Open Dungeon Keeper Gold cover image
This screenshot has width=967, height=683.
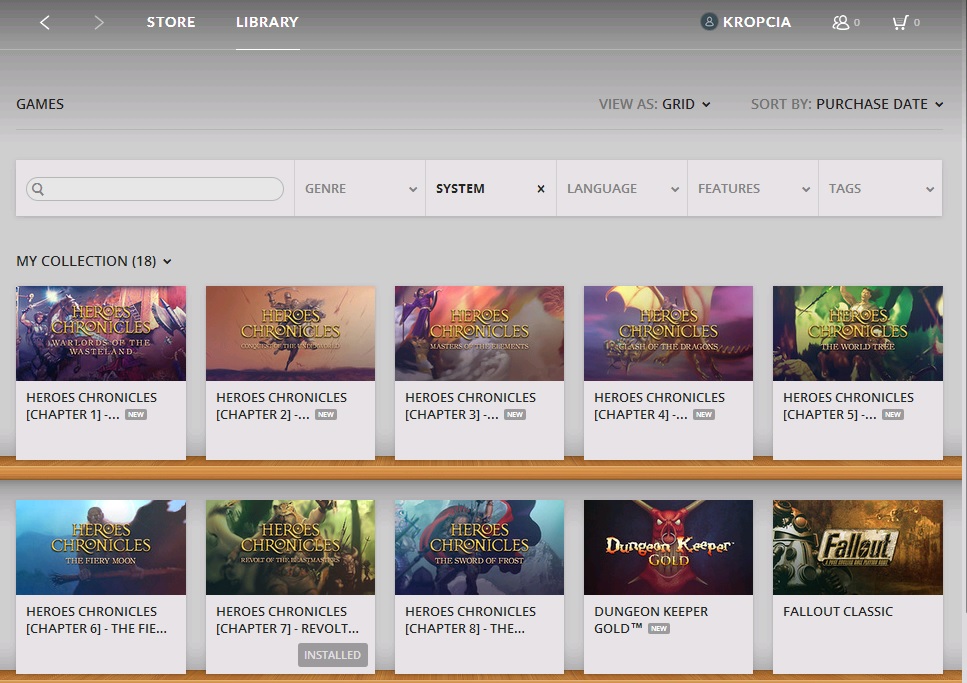(669, 547)
